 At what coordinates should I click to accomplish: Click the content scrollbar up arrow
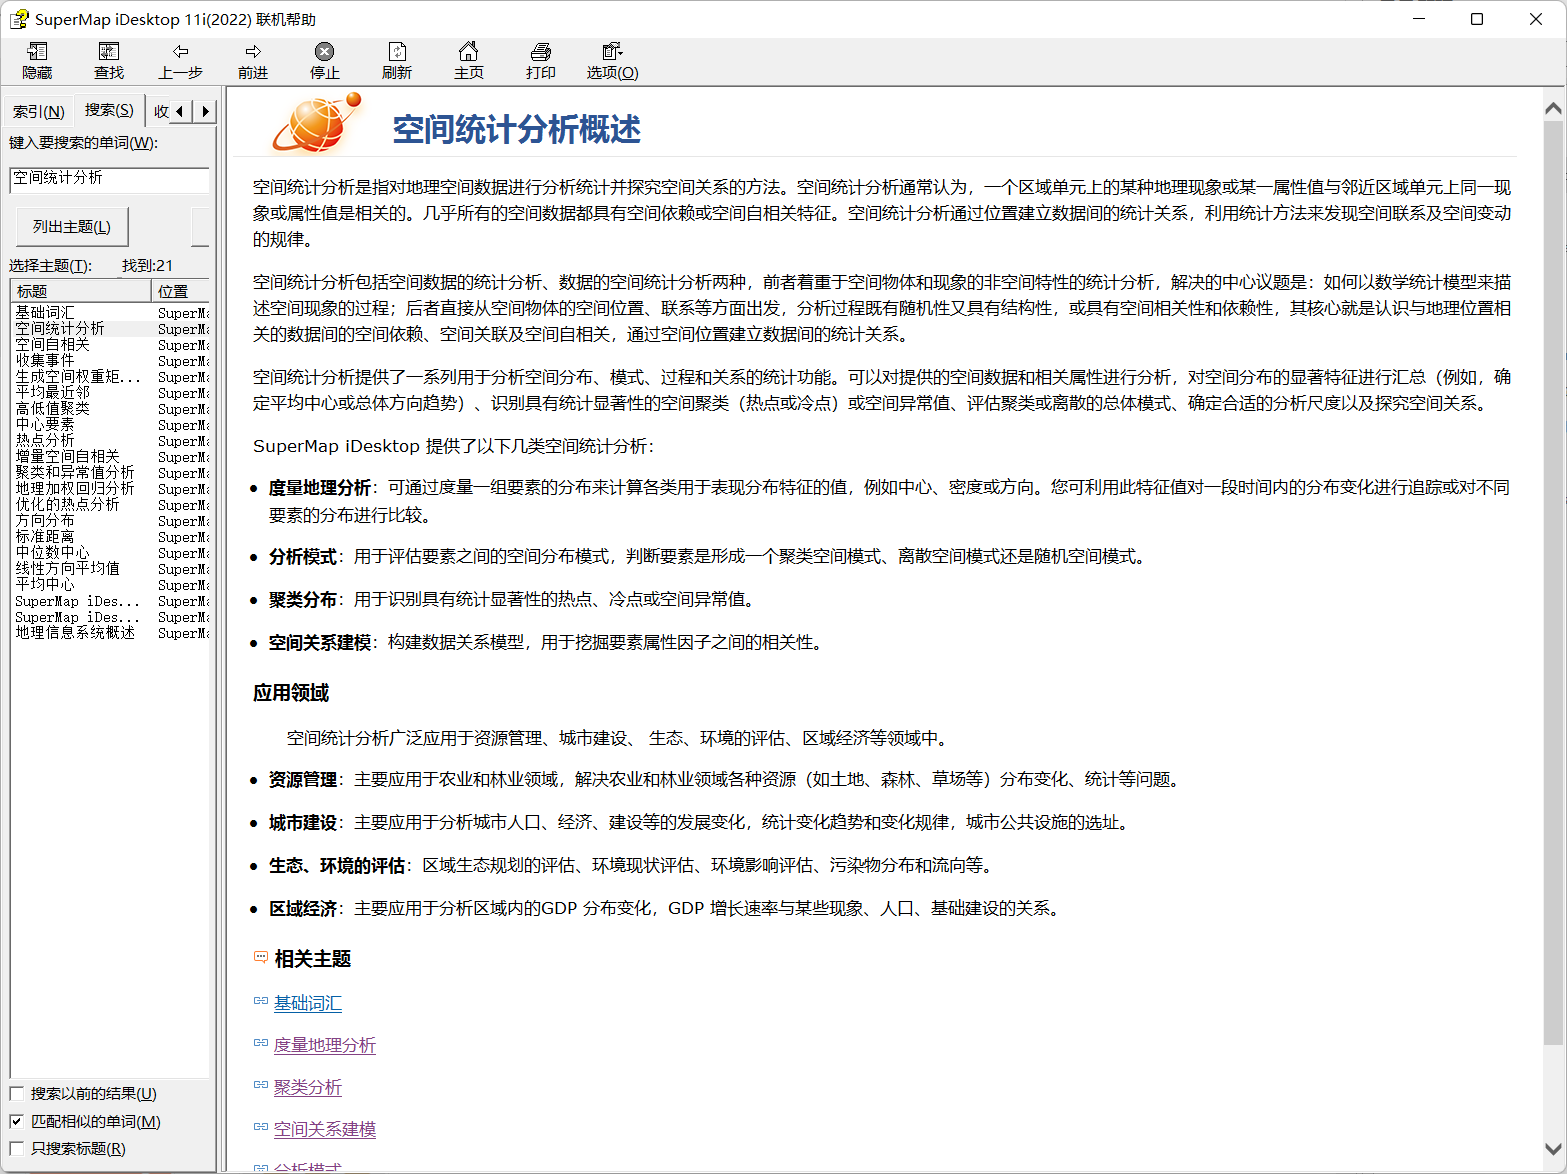pos(1553,108)
